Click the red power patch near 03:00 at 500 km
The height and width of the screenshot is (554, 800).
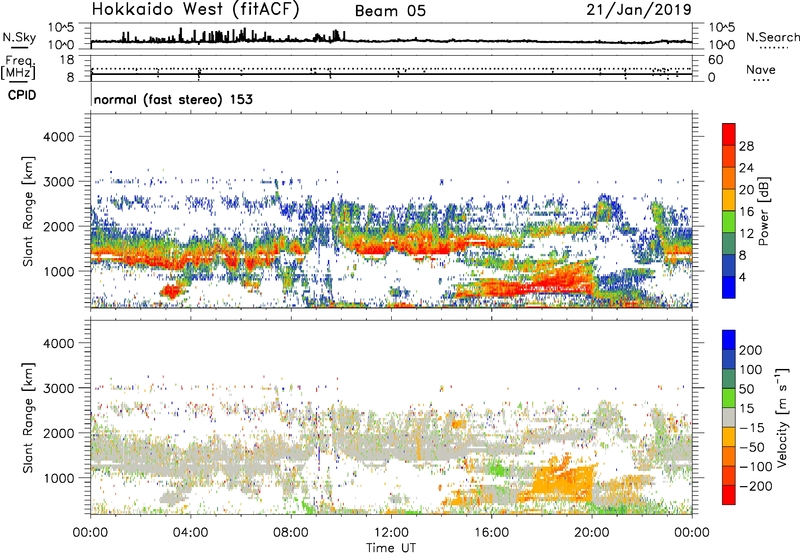171,292
